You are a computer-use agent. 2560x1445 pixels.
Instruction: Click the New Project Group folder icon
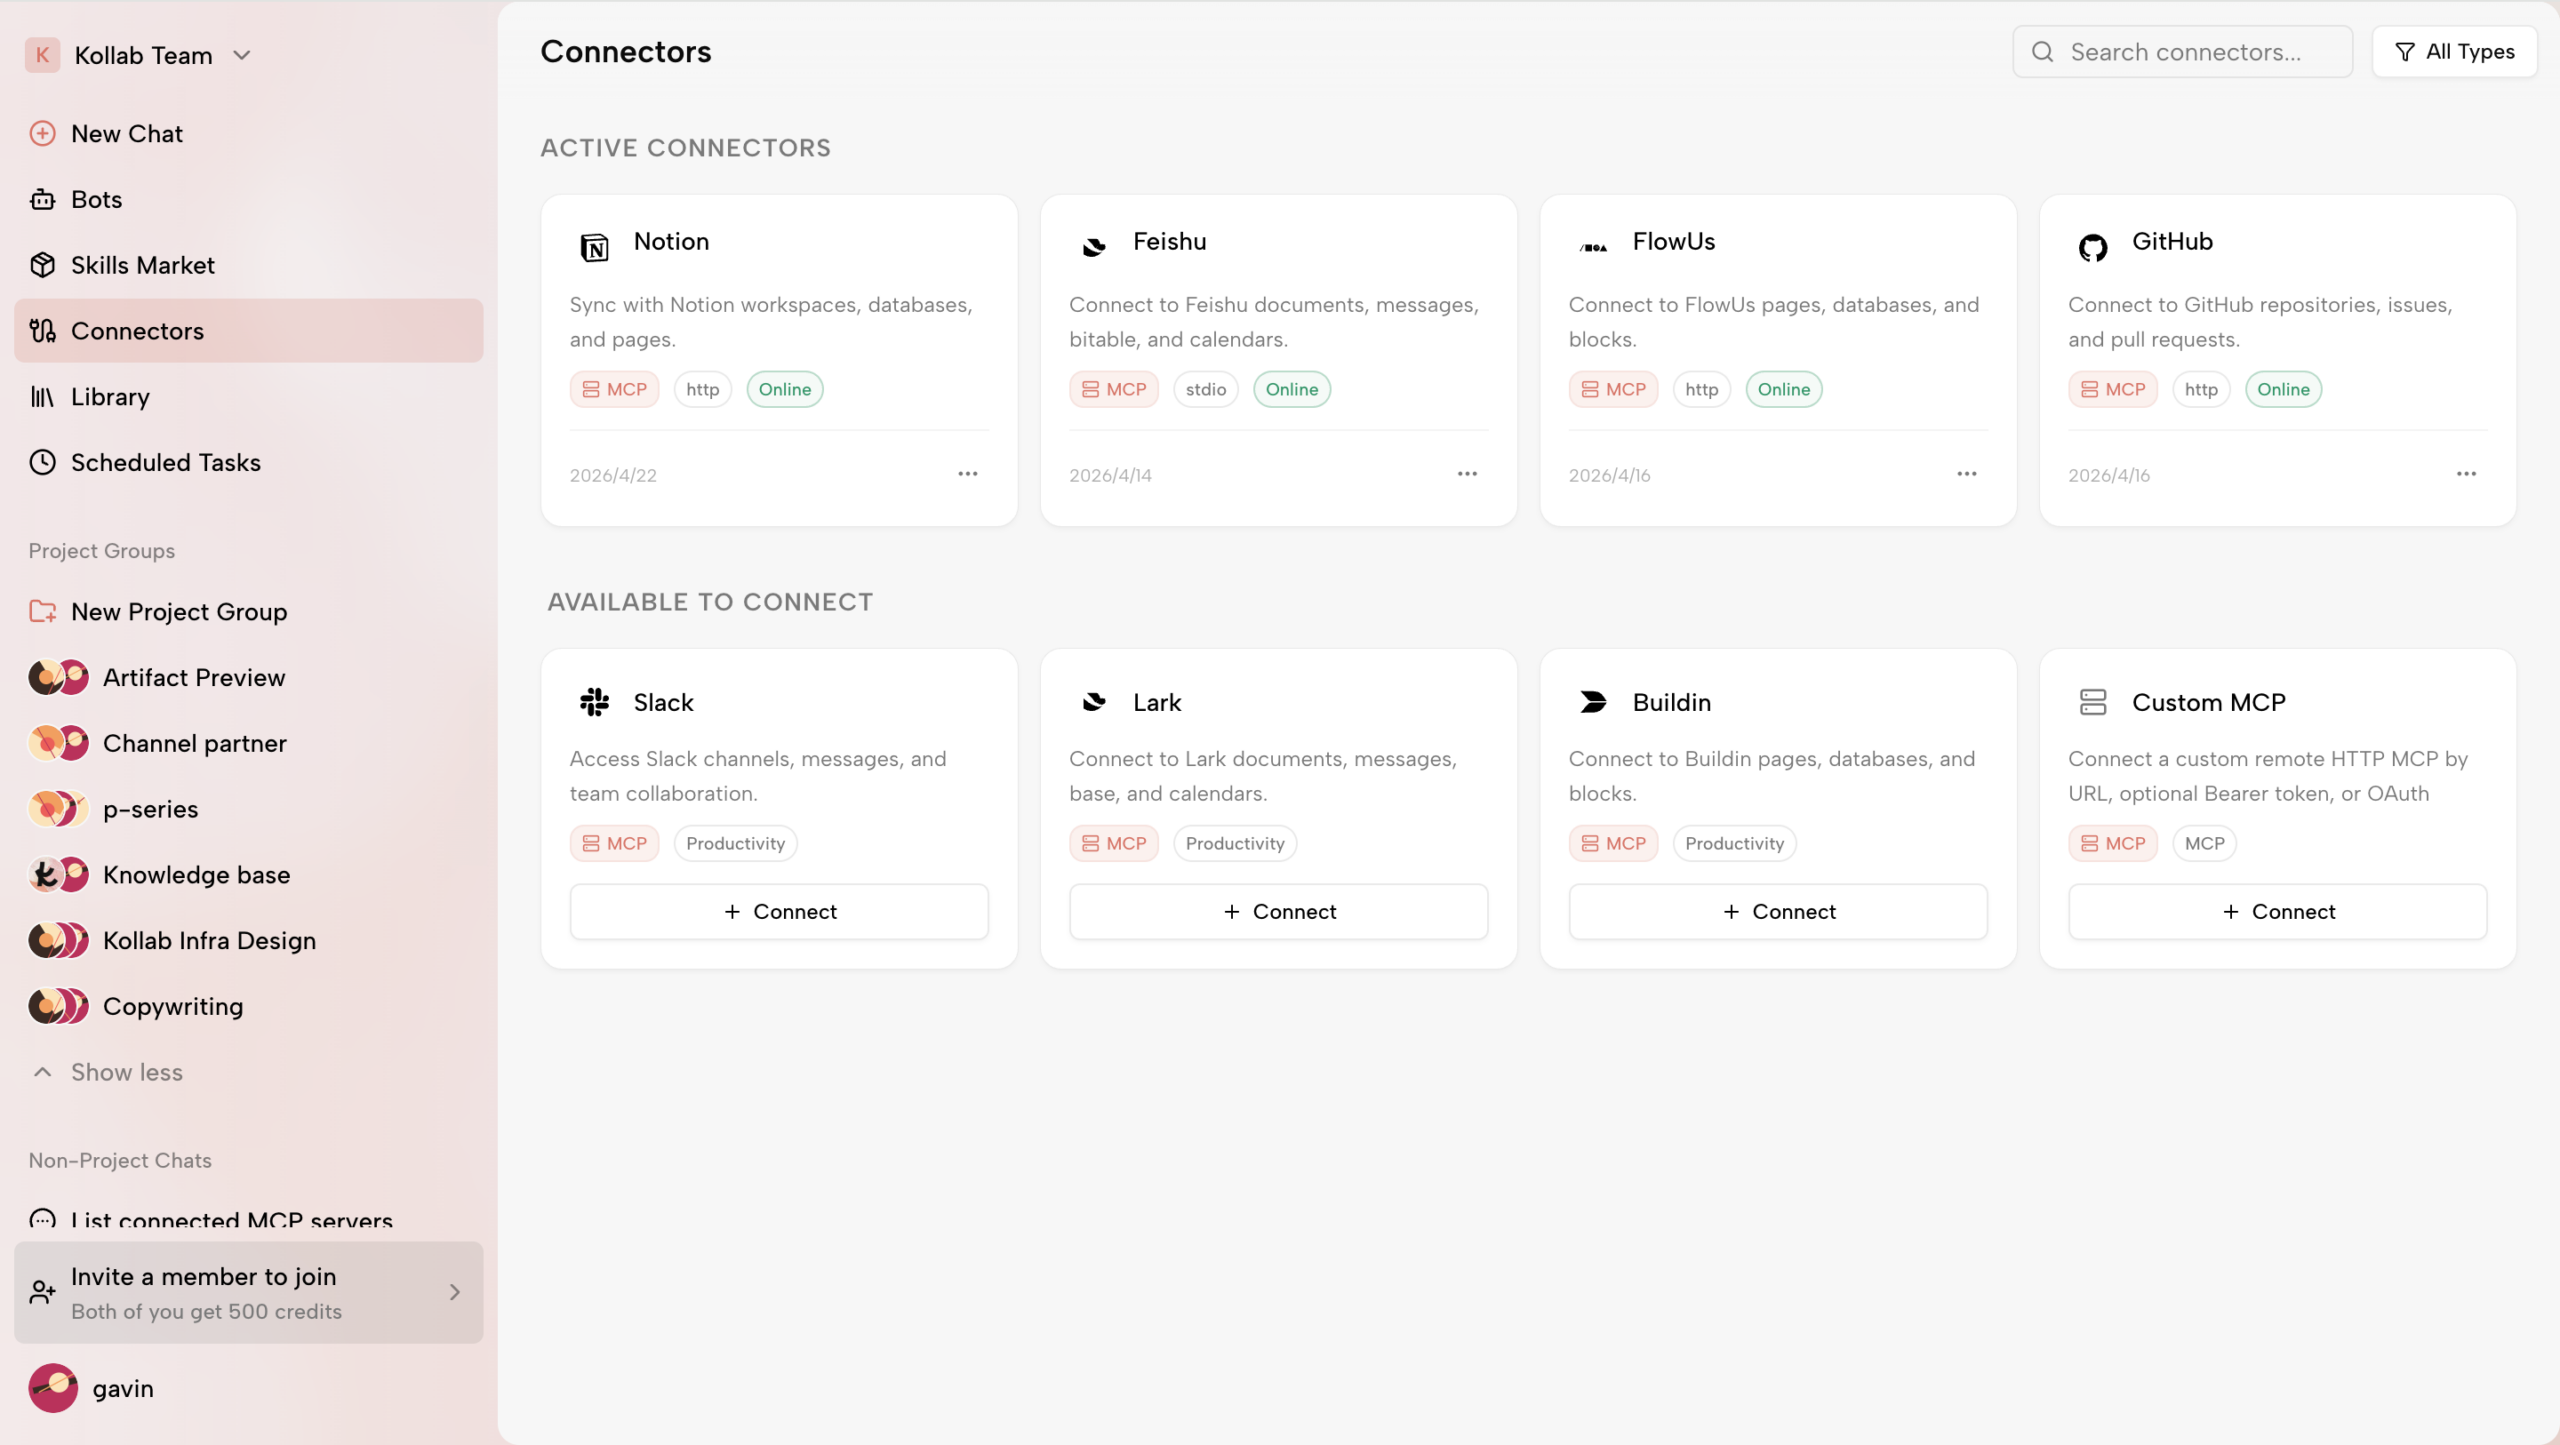tap(42, 611)
